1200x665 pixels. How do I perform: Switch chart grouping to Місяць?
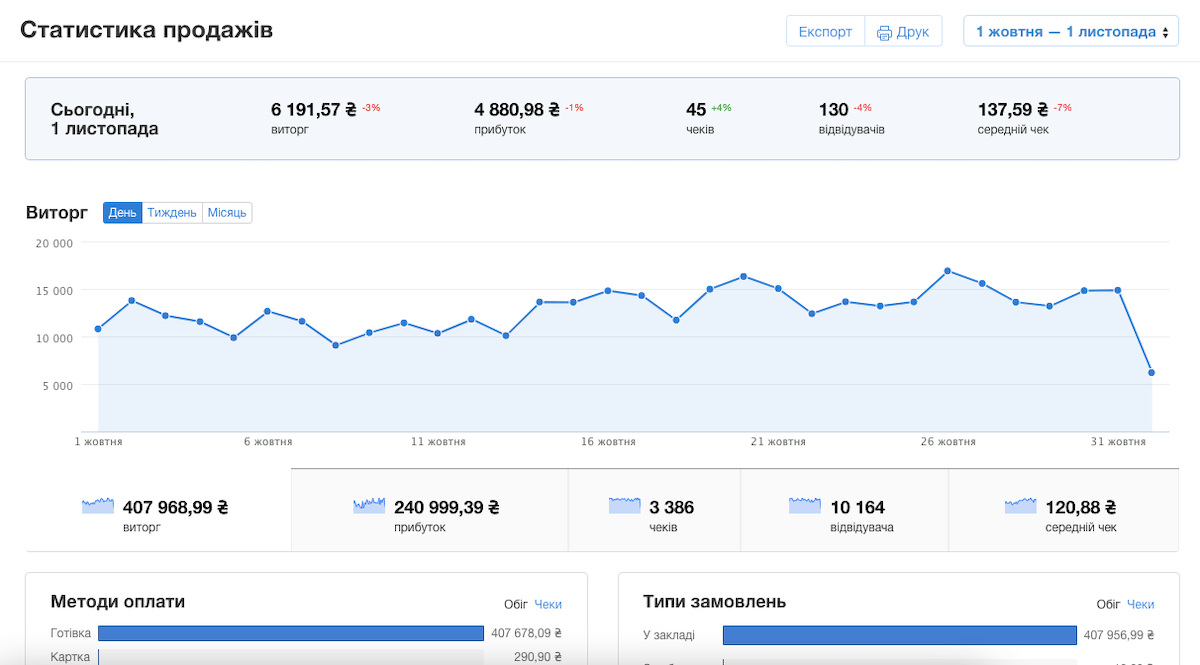(x=227, y=213)
